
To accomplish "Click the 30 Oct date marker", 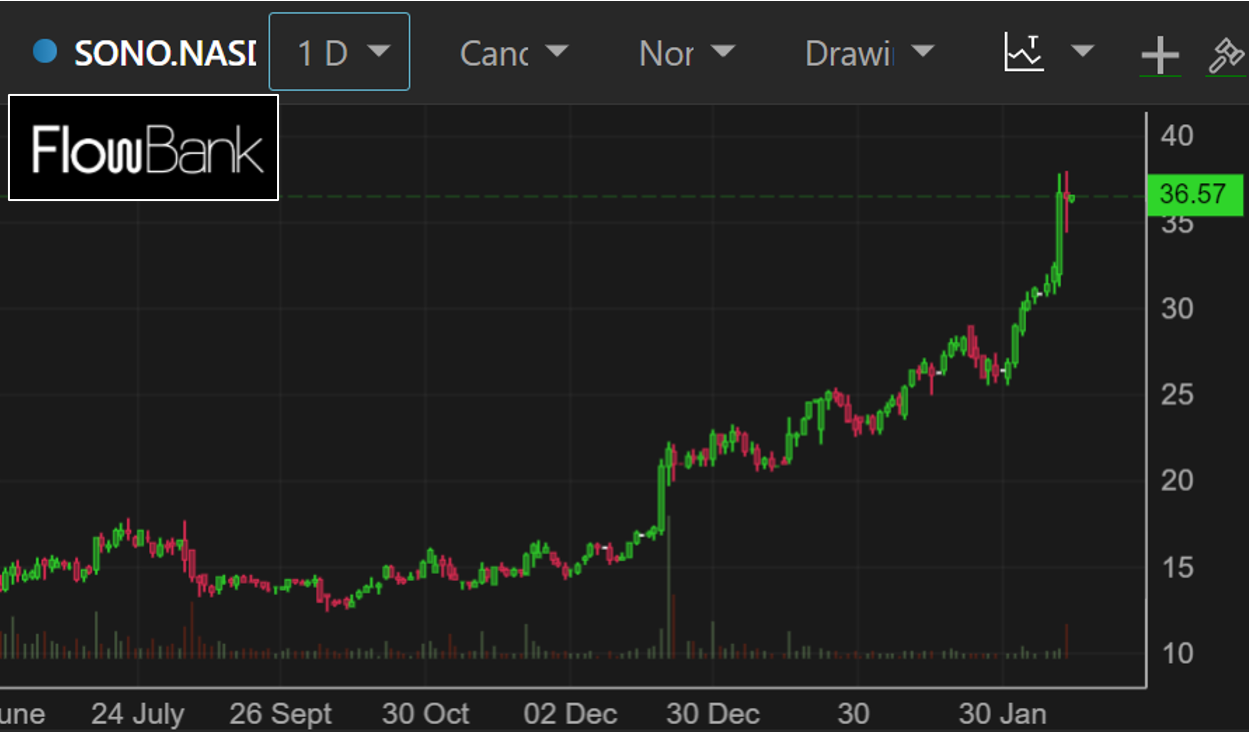I will point(425,714).
